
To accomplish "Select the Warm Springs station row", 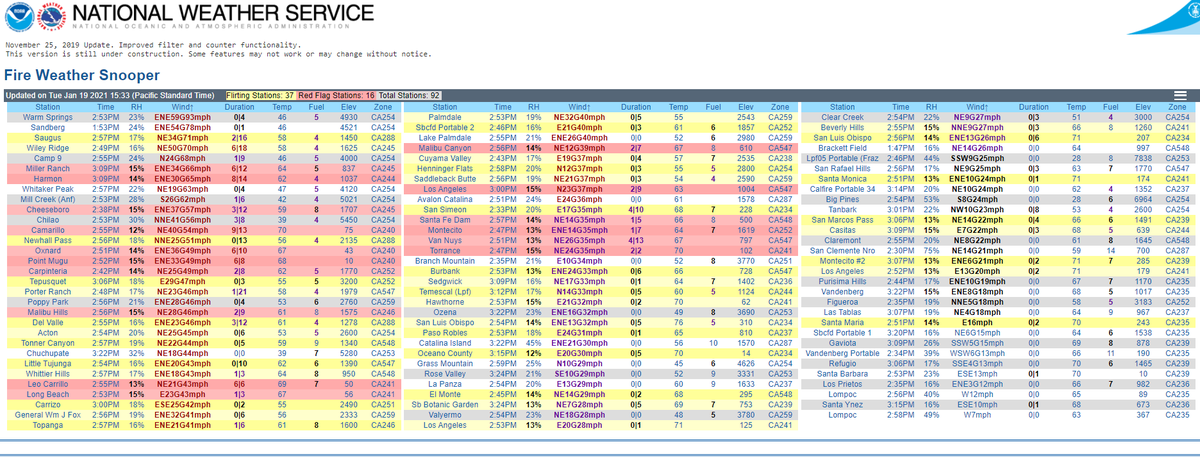I will (203, 117).
